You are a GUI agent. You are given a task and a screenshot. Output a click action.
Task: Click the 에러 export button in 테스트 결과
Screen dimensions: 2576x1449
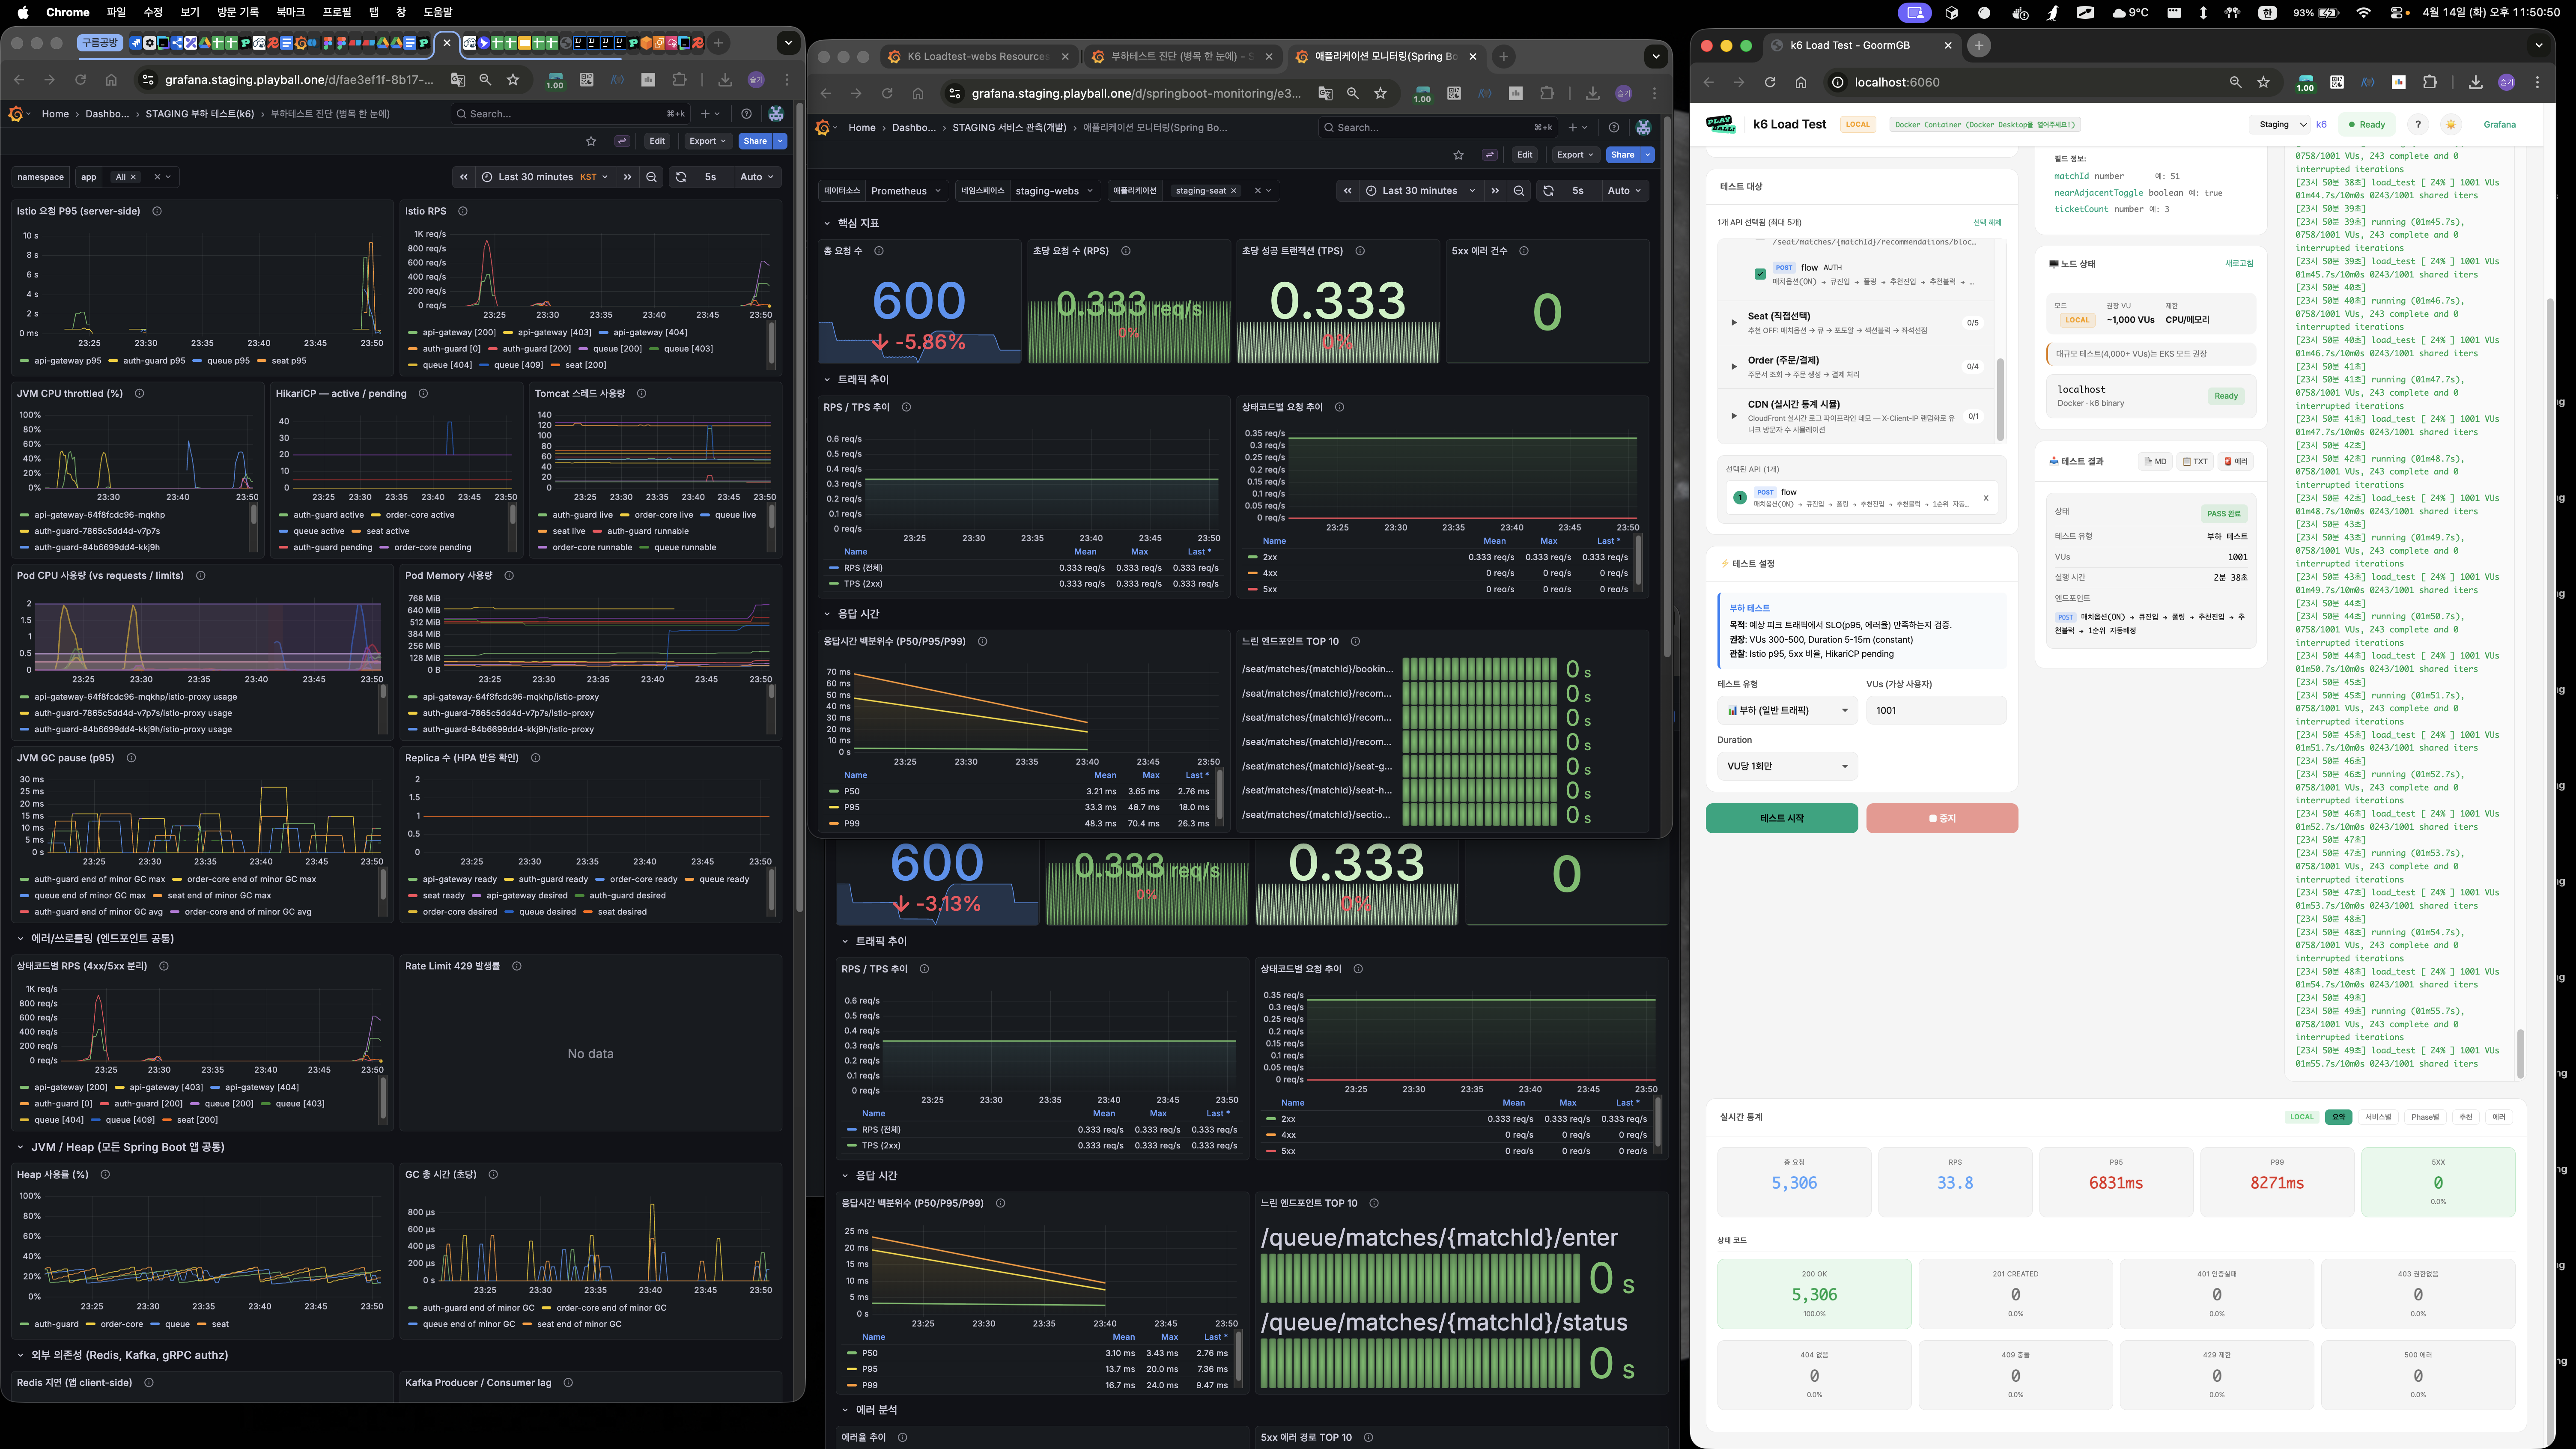click(x=2235, y=461)
